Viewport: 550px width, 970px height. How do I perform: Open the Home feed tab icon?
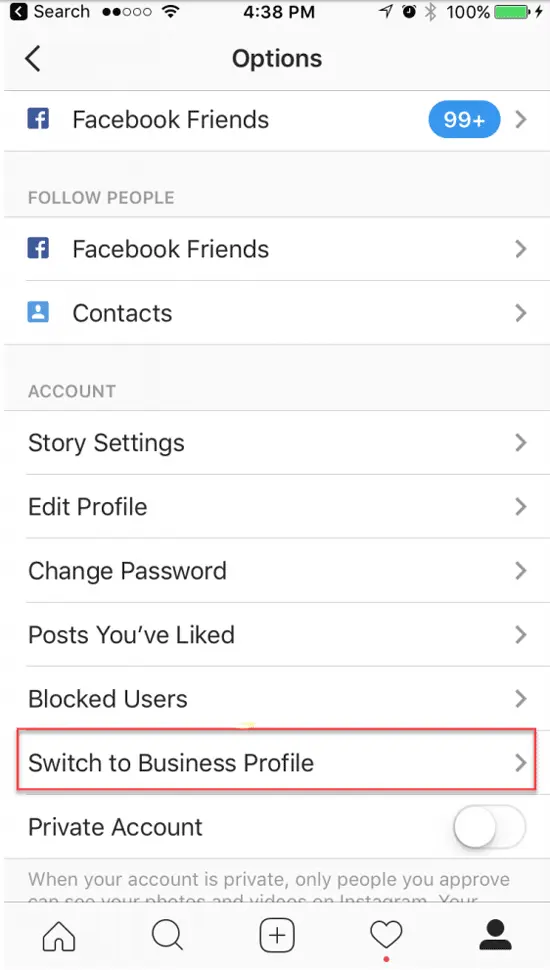coord(59,935)
